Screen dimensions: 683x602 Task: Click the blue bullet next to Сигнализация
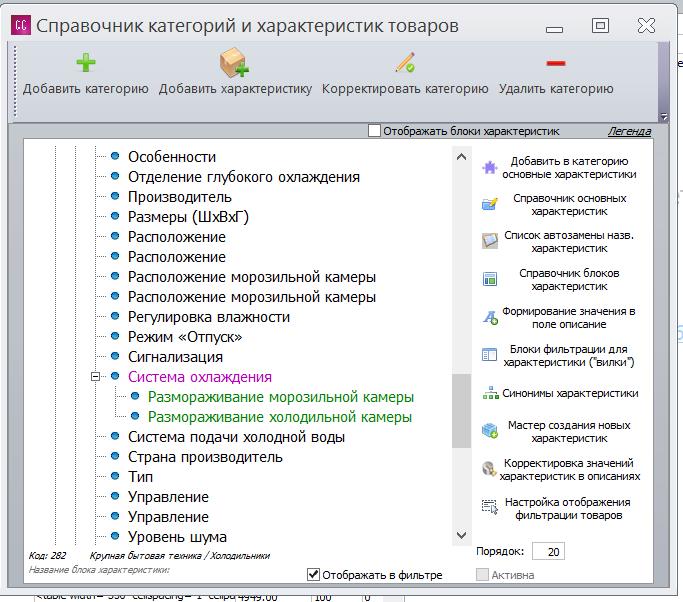(x=115, y=356)
